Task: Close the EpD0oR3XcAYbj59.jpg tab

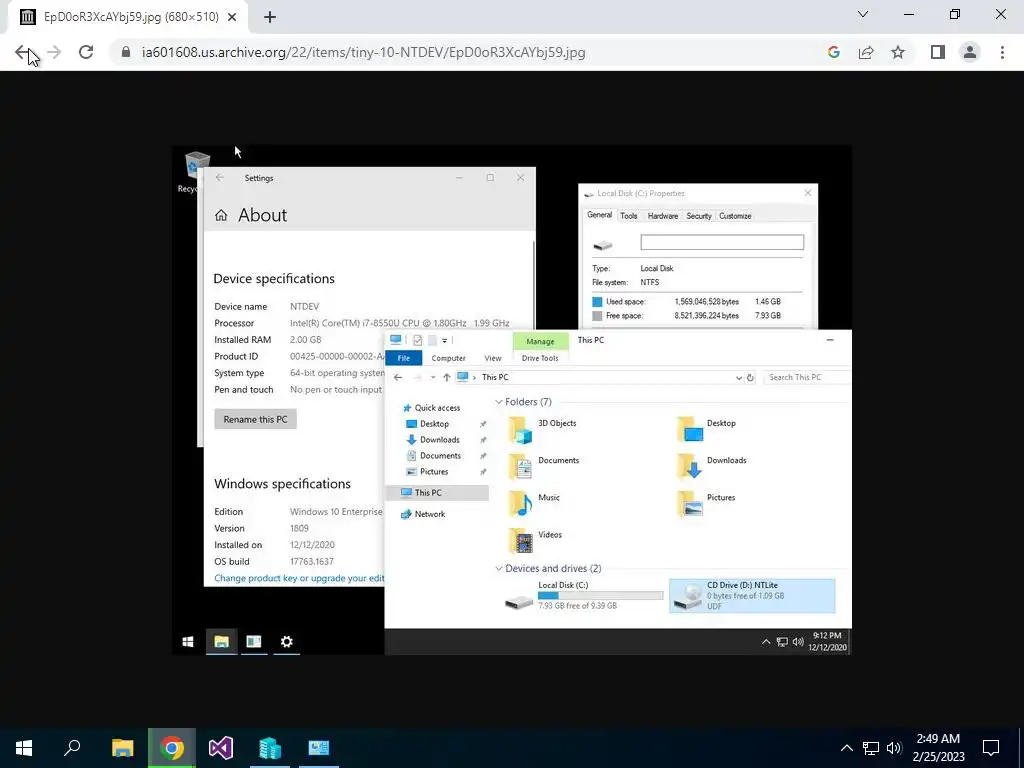Action: (232, 18)
